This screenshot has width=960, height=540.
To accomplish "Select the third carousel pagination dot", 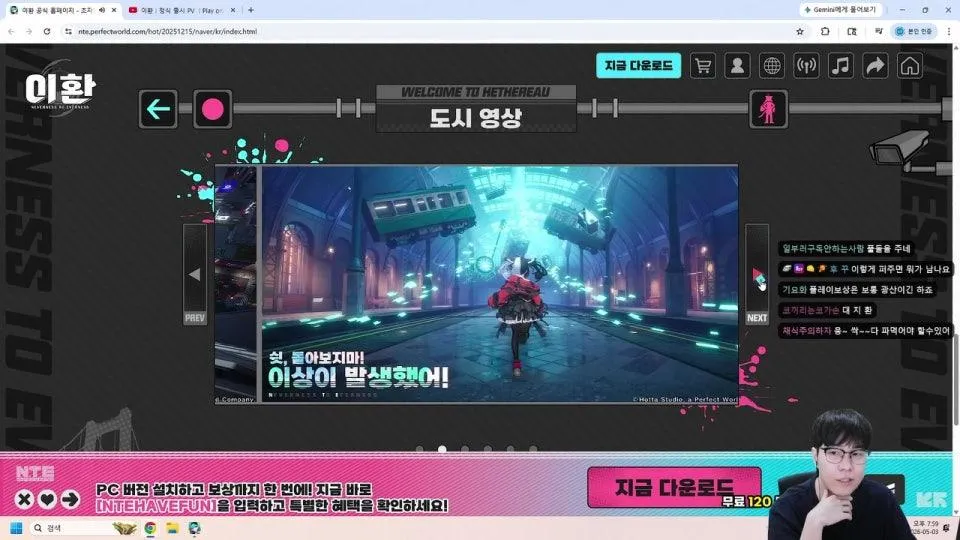I will (x=465, y=449).
